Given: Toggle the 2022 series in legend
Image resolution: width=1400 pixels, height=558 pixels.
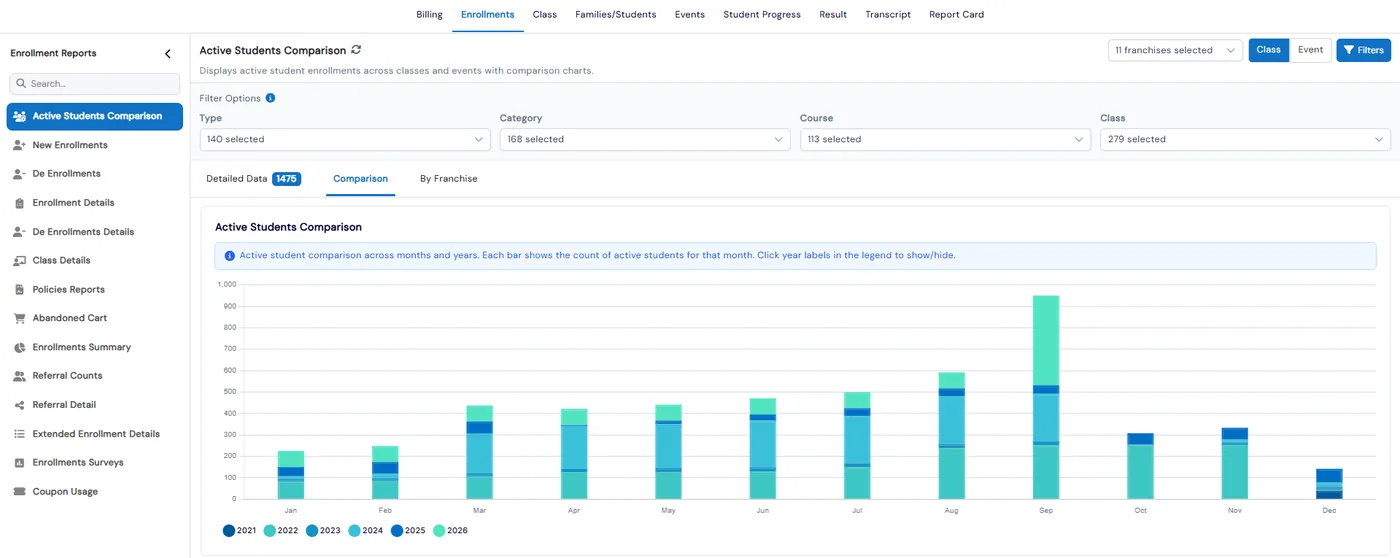Looking at the screenshot, I should (x=282, y=531).
